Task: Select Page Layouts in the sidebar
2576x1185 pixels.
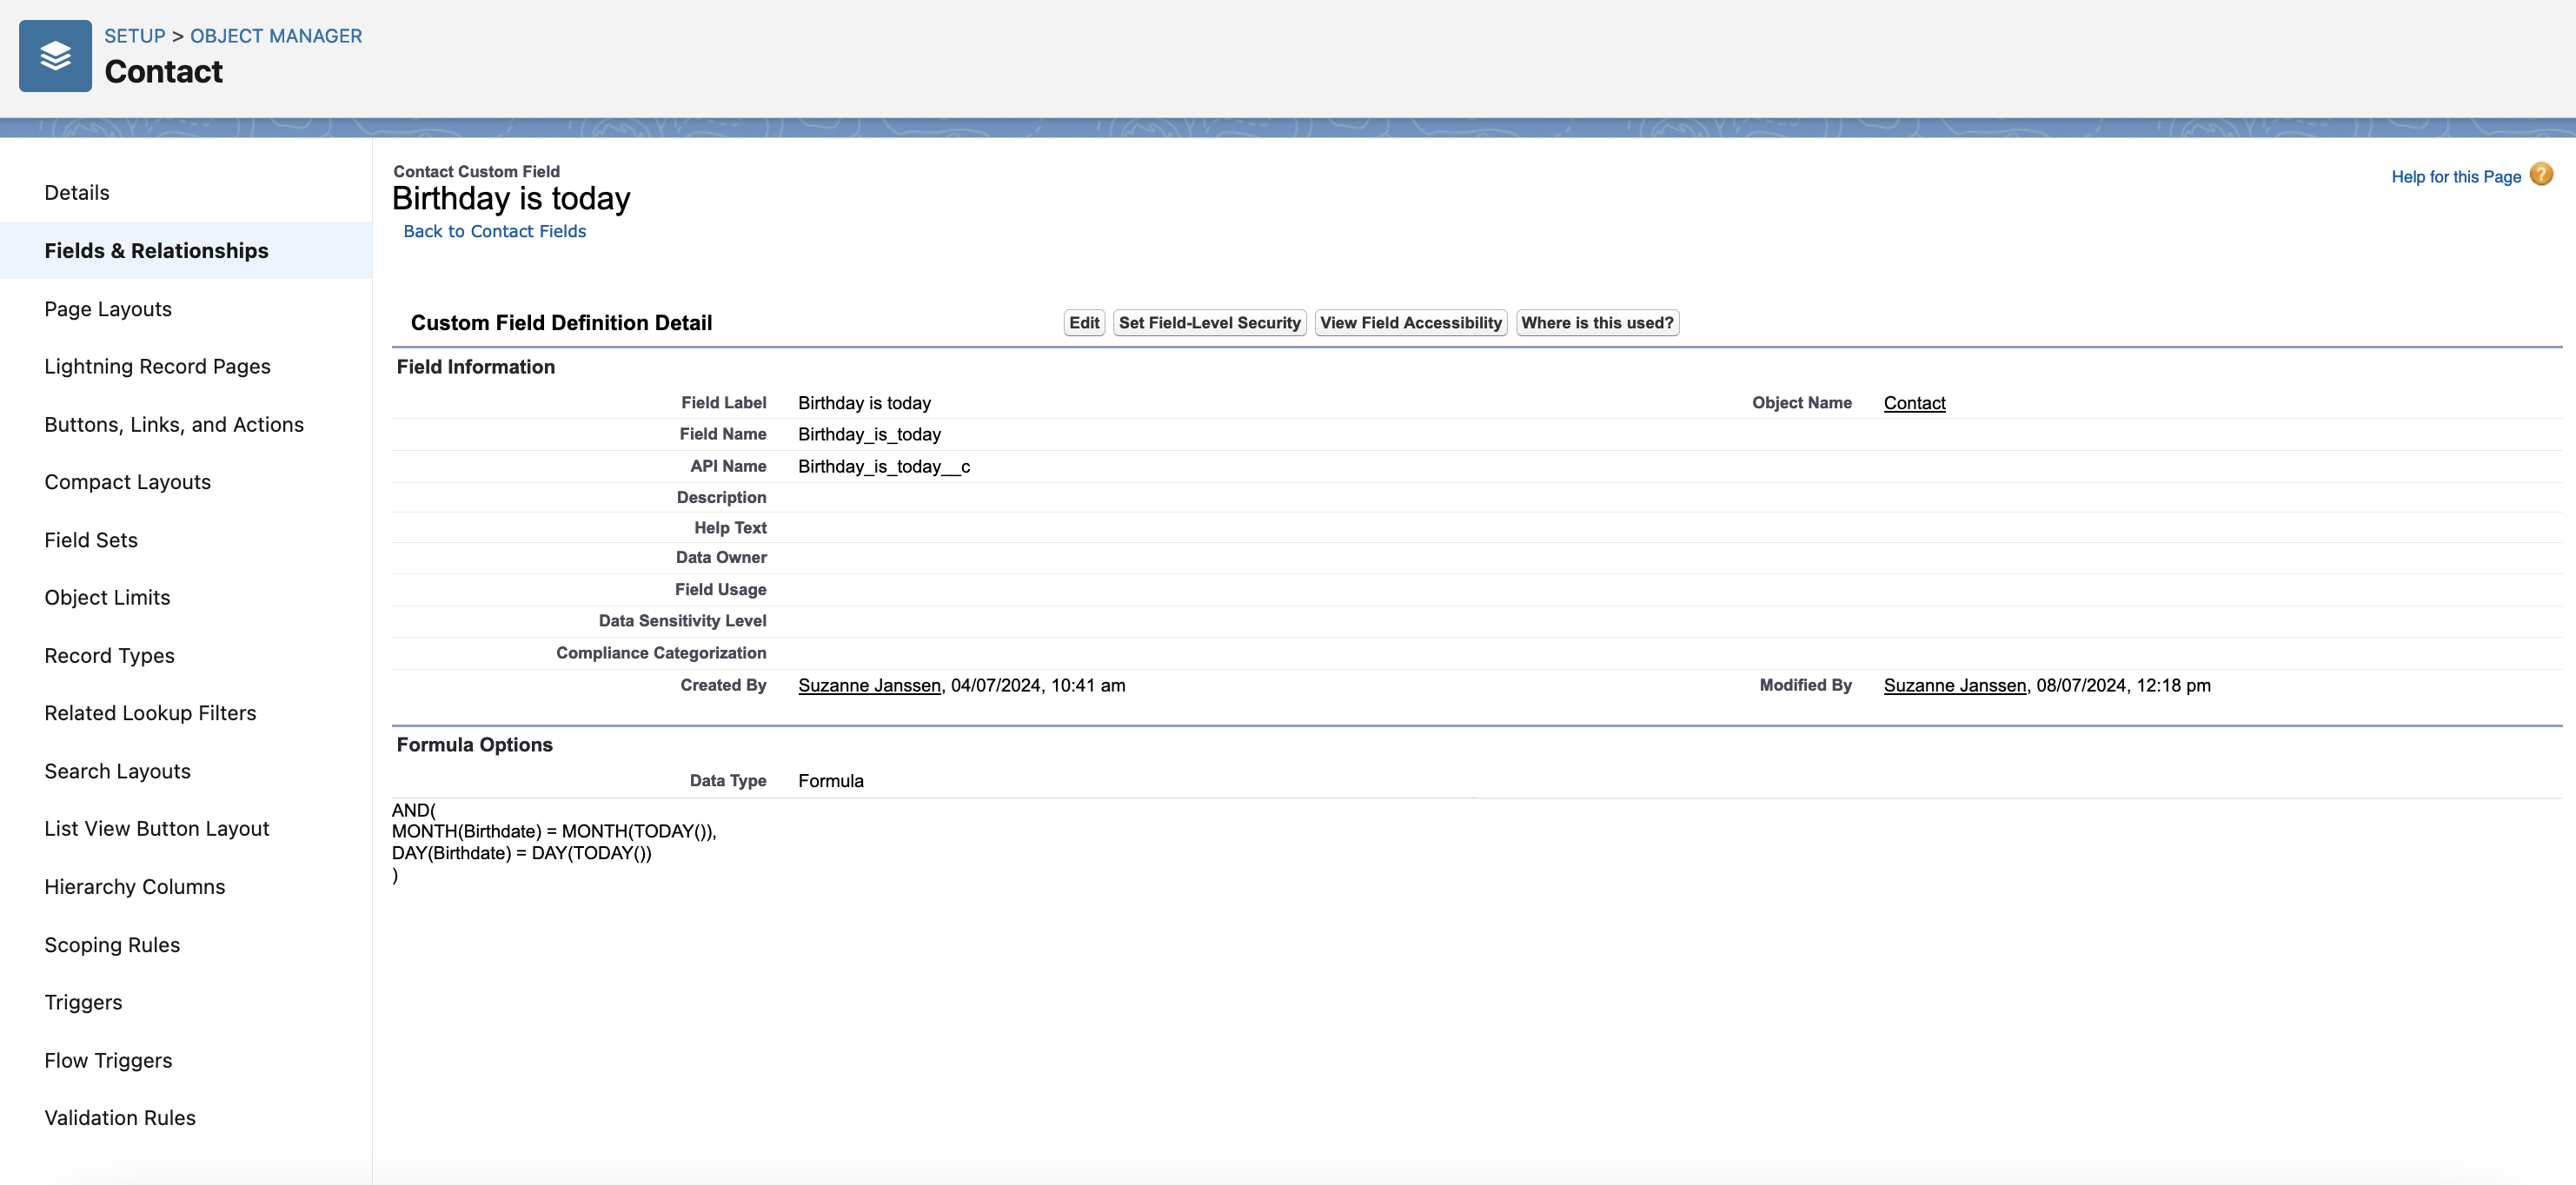Action: coord(108,309)
